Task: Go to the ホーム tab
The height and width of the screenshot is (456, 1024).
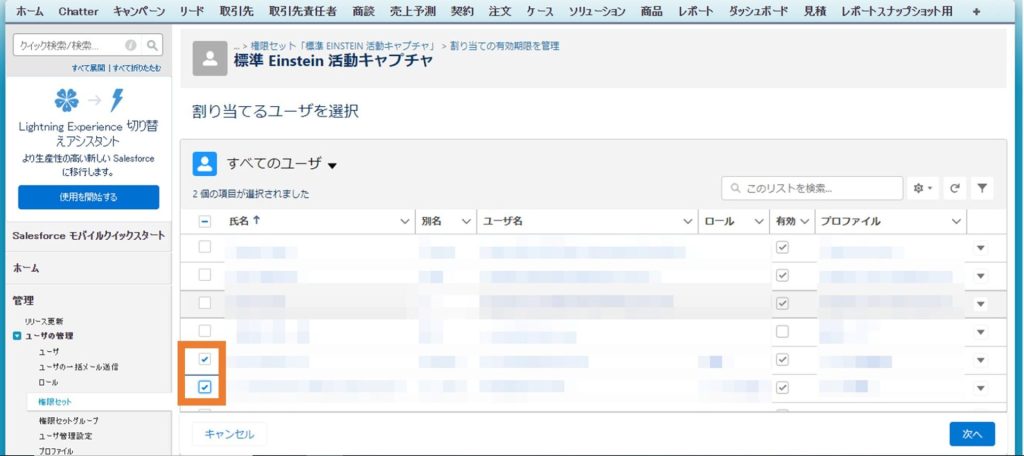Action: click(x=30, y=11)
